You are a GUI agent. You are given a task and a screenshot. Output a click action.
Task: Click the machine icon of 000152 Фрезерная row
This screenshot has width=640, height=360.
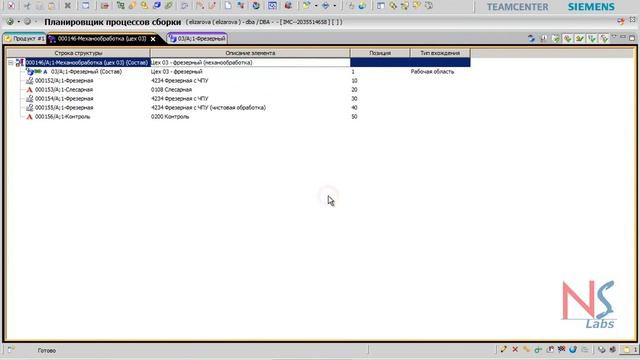[x=29, y=81]
